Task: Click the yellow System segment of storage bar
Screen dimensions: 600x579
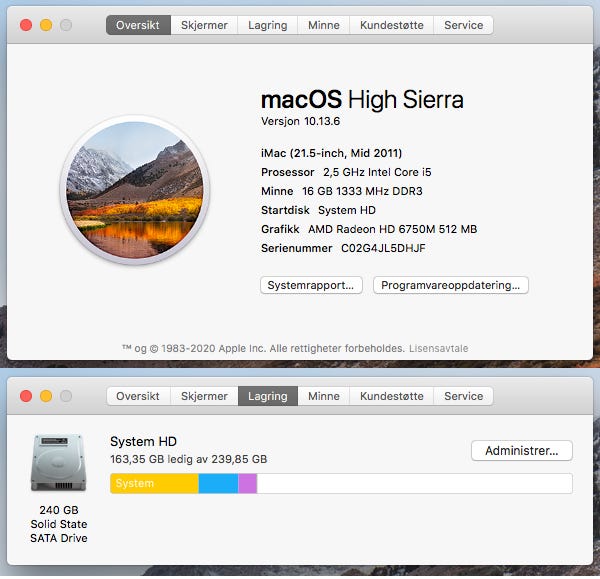Action: (155, 483)
